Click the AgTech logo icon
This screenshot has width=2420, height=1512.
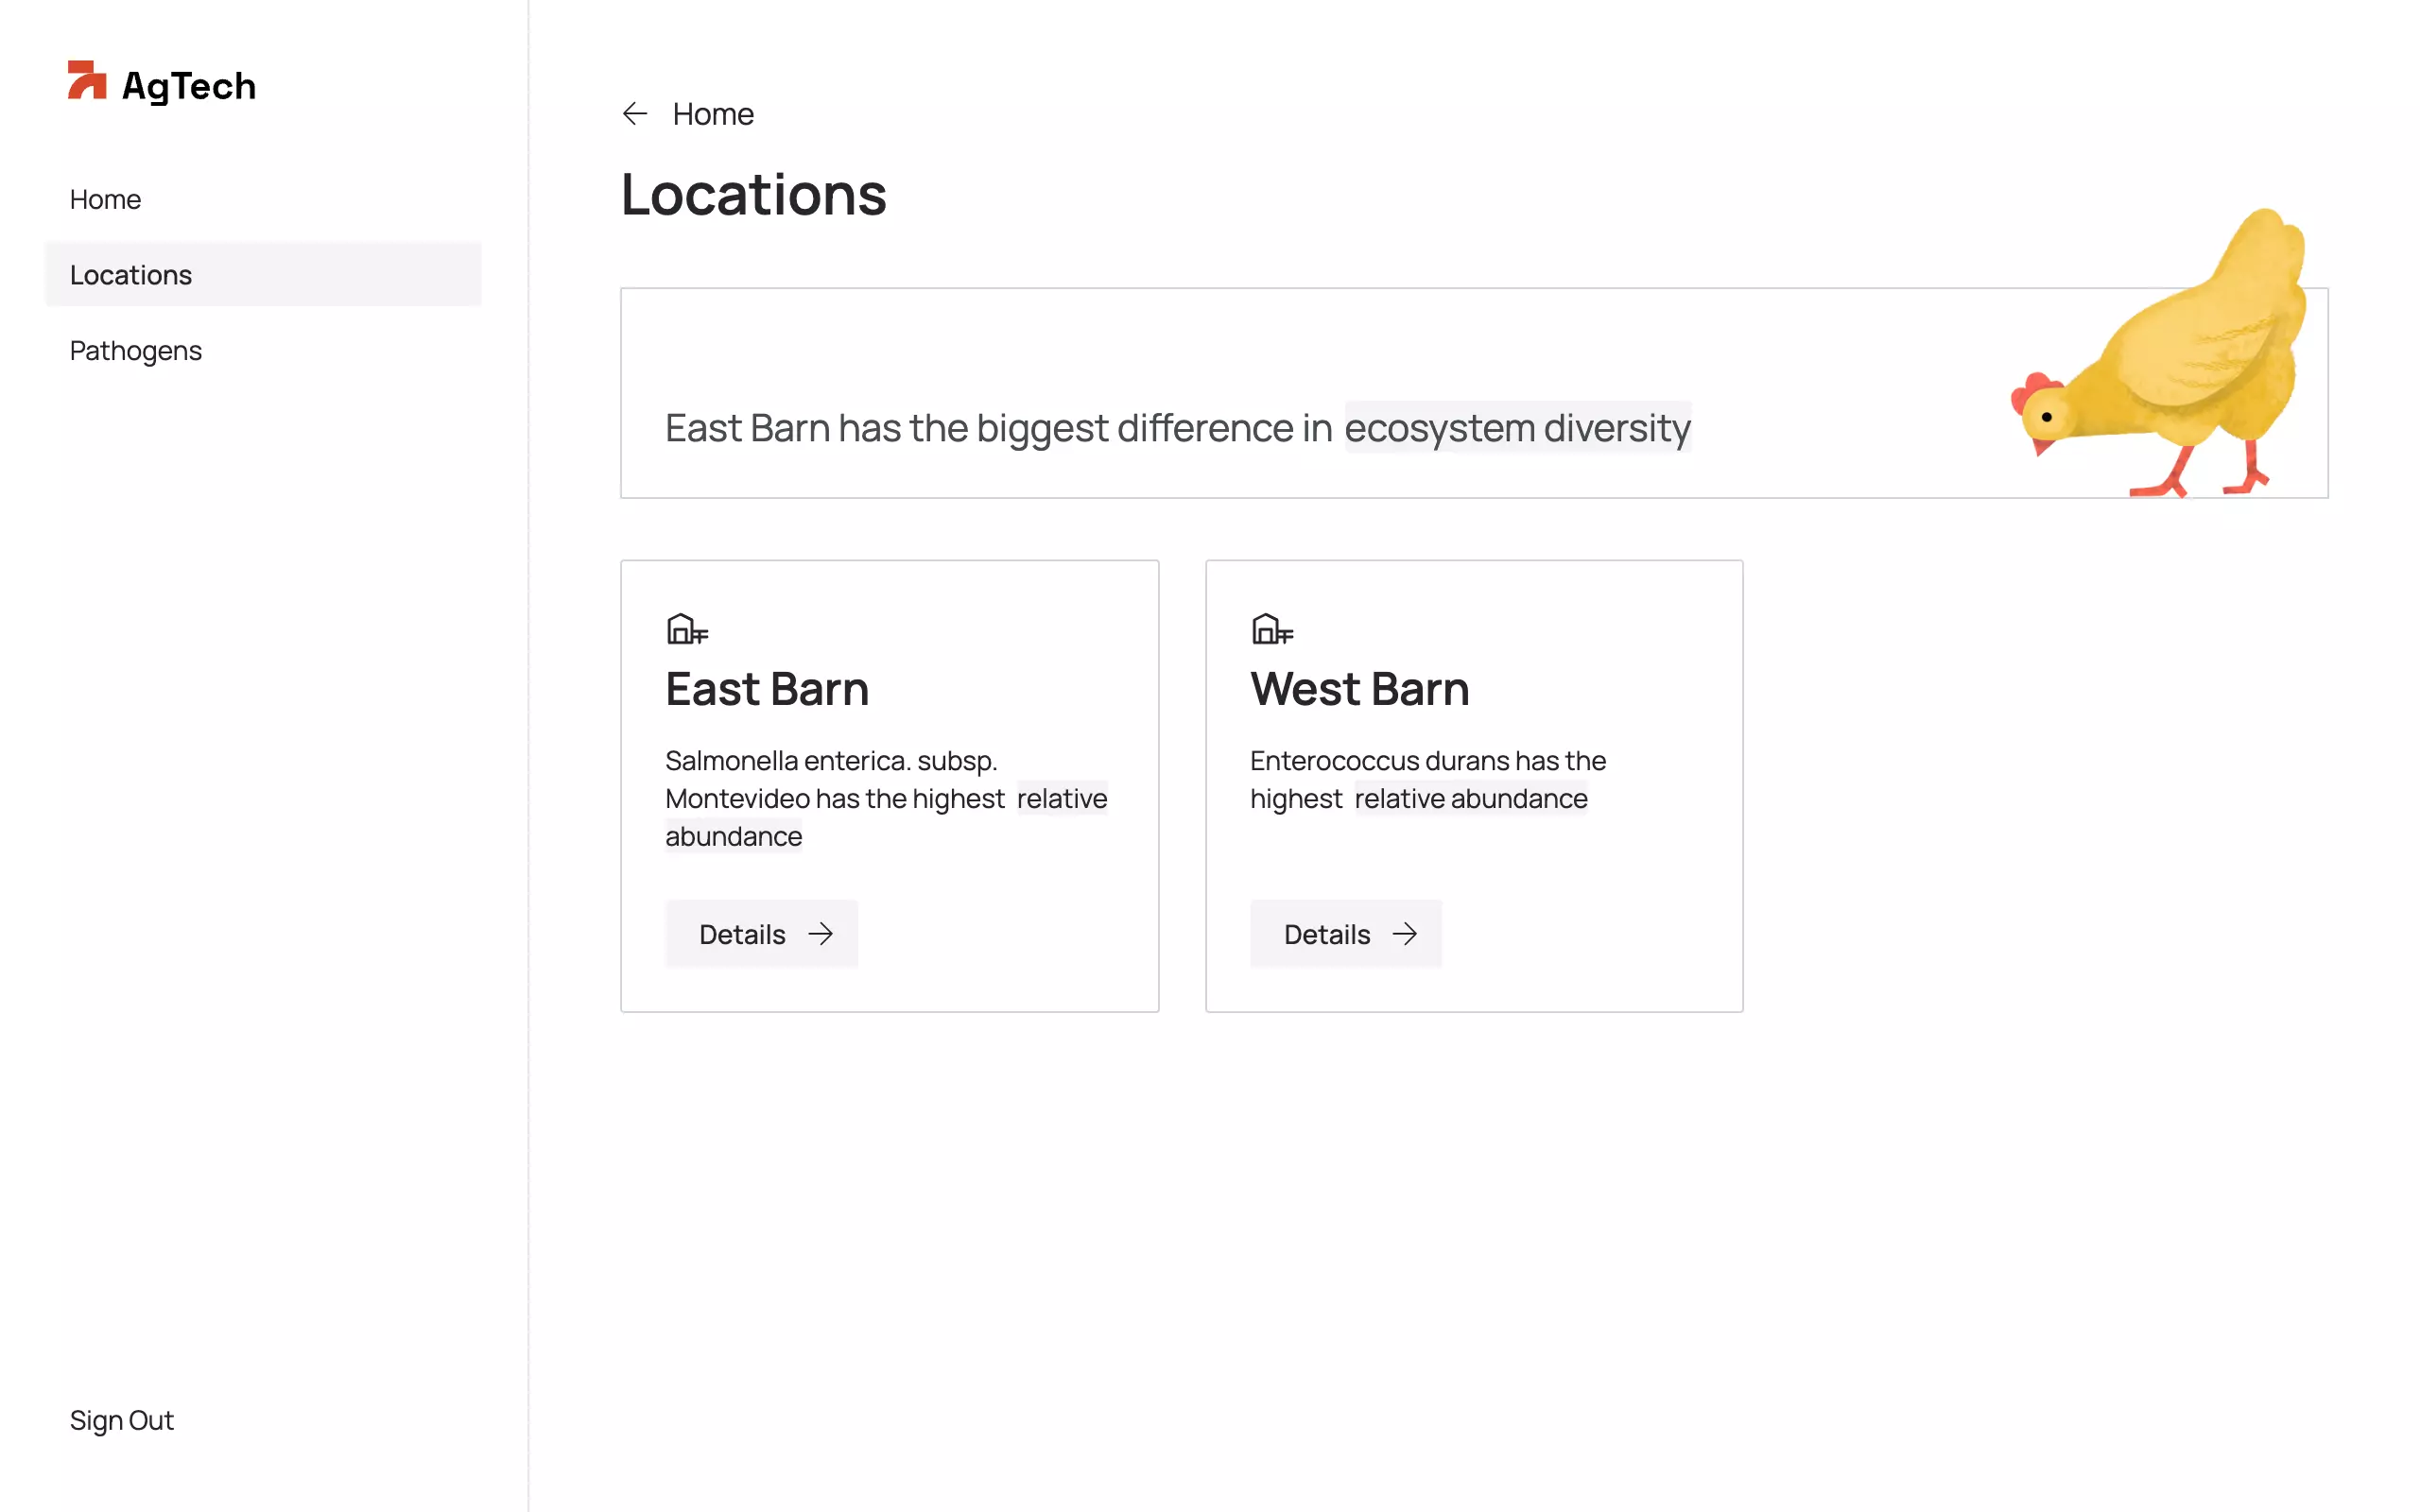(87, 81)
